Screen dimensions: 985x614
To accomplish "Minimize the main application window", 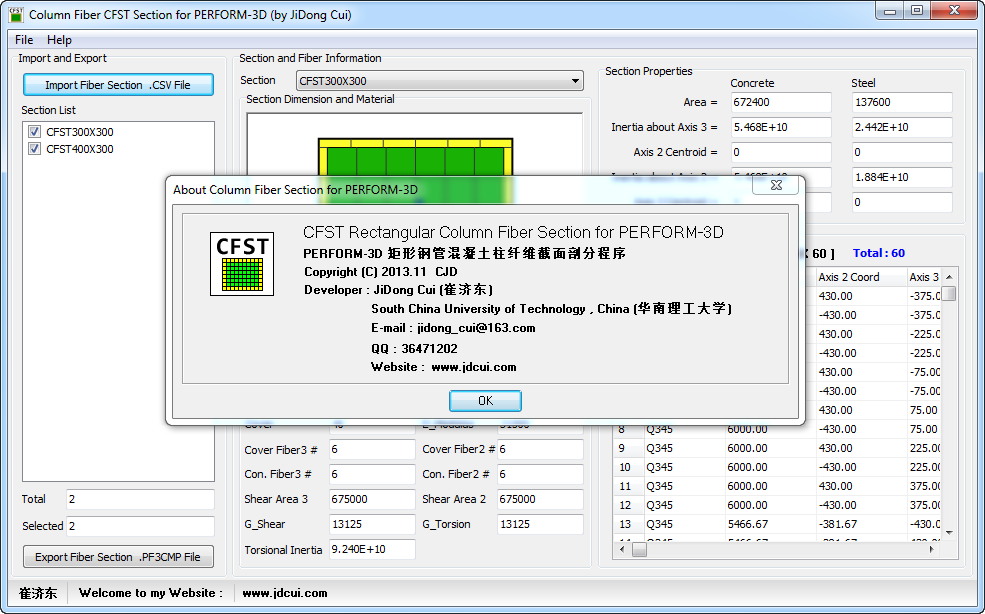I will click(890, 11).
